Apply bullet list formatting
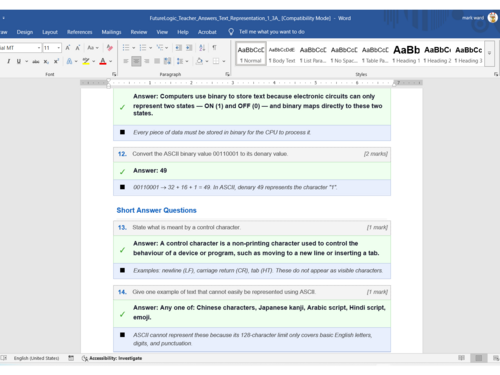 click(126, 48)
